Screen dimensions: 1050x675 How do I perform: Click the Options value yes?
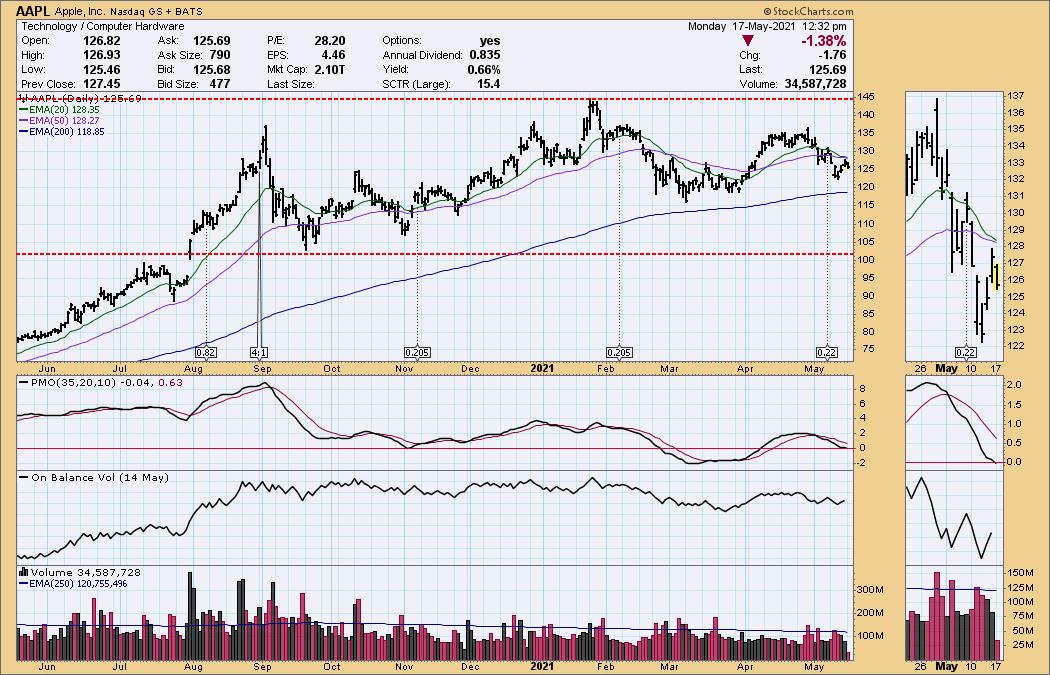click(x=490, y=41)
